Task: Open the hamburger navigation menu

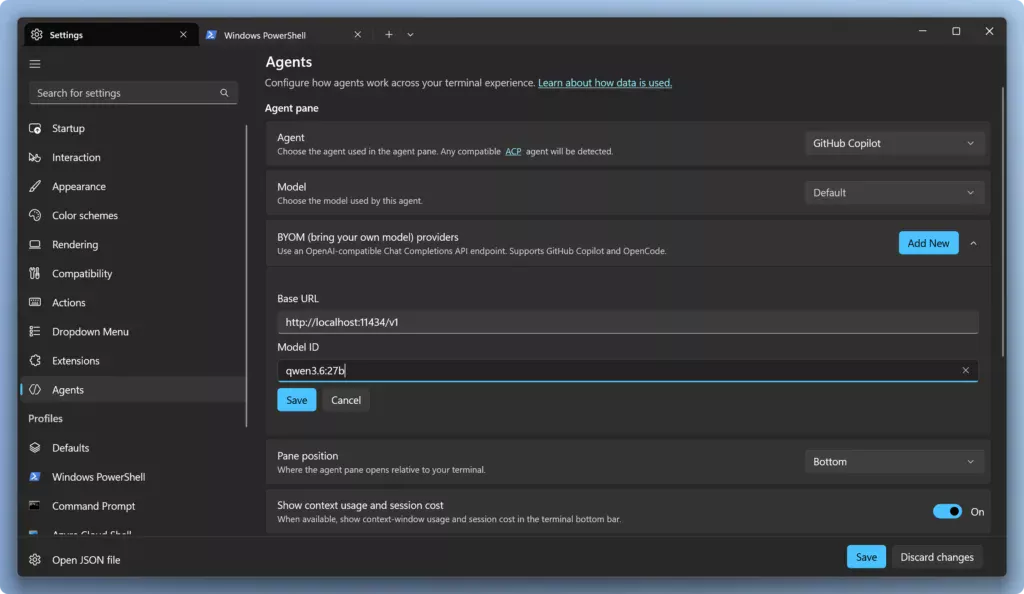Action: coord(35,64)
